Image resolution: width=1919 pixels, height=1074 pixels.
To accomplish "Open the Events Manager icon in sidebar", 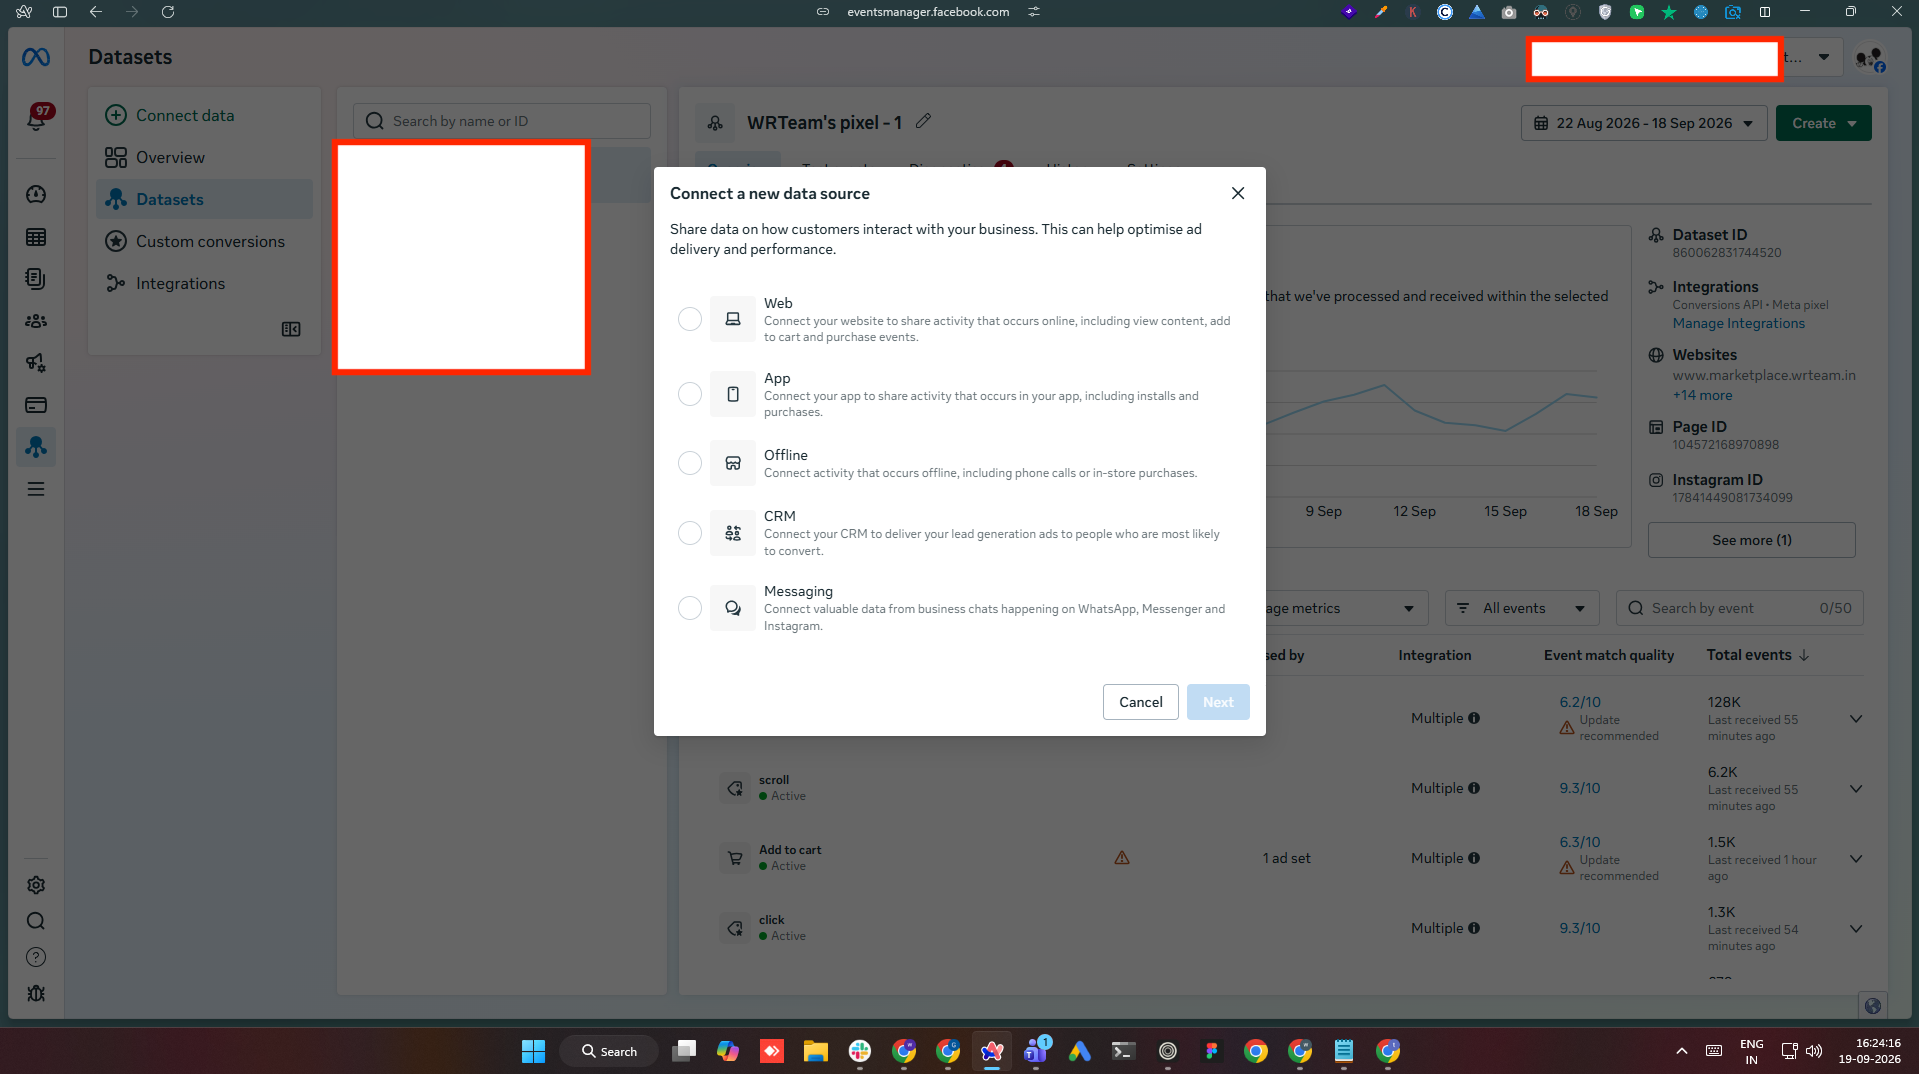I will [36, 447].
